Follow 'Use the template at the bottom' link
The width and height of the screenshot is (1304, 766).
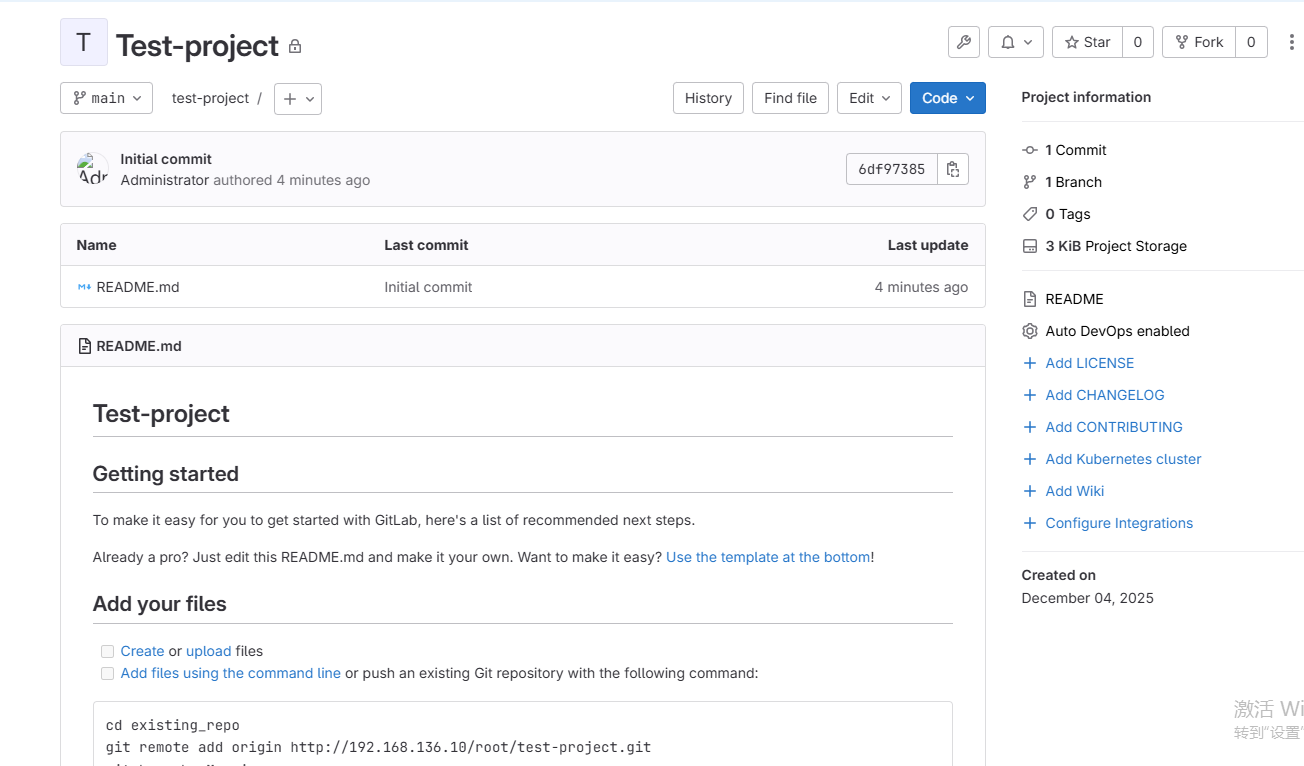coord(768,557)
